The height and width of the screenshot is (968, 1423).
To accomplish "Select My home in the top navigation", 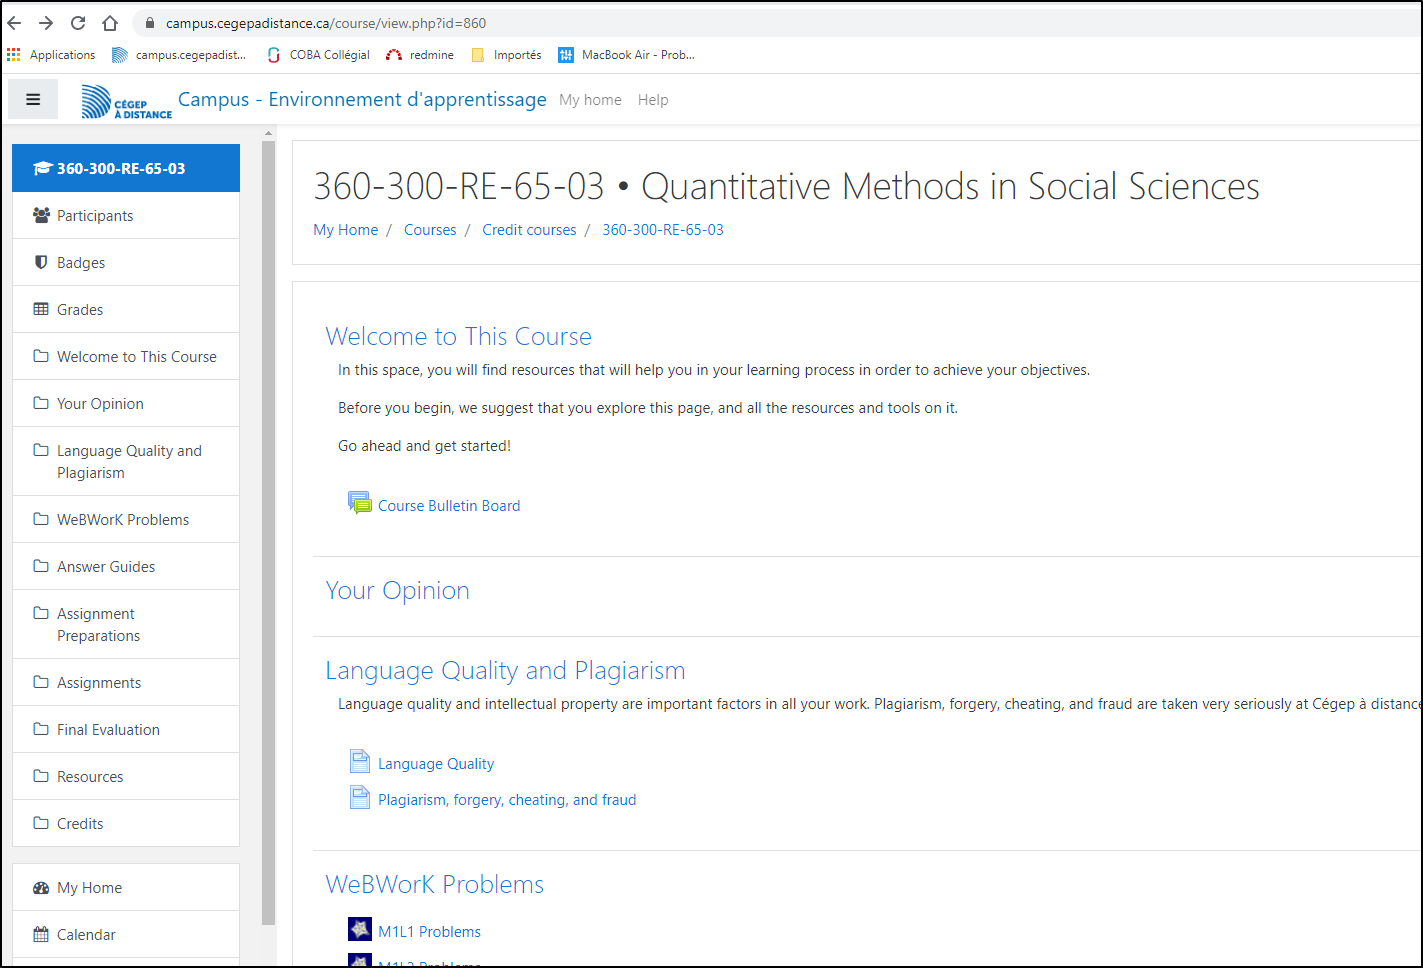I will [590, 100].
